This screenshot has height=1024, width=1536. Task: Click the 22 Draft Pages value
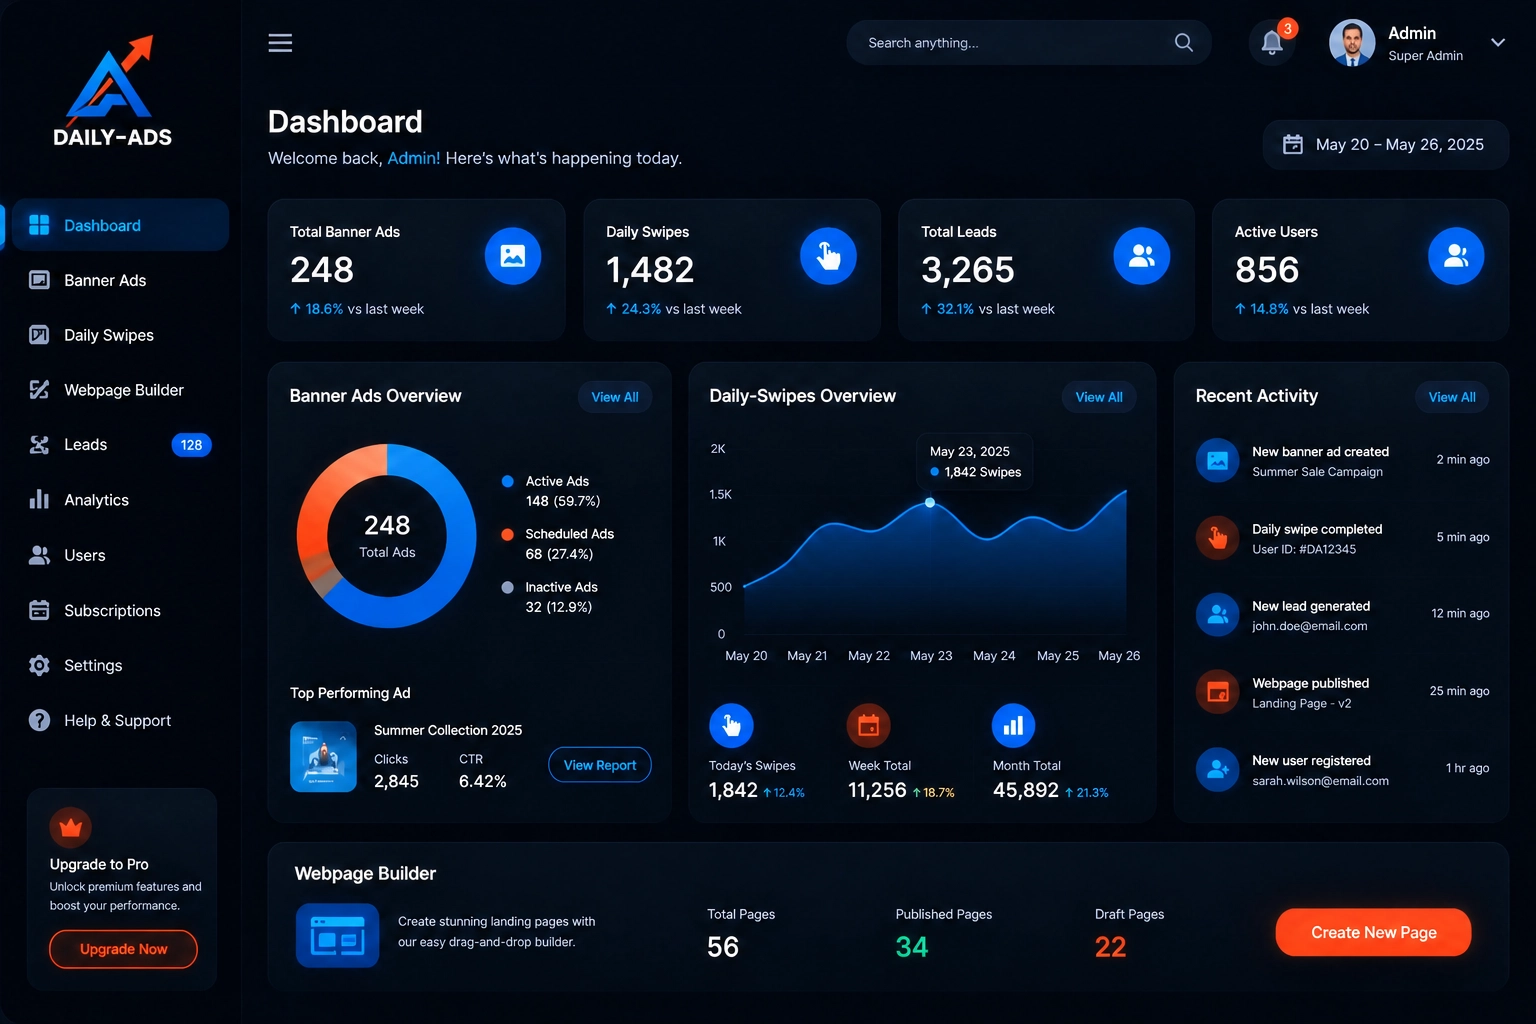[x=1110, y=947]
